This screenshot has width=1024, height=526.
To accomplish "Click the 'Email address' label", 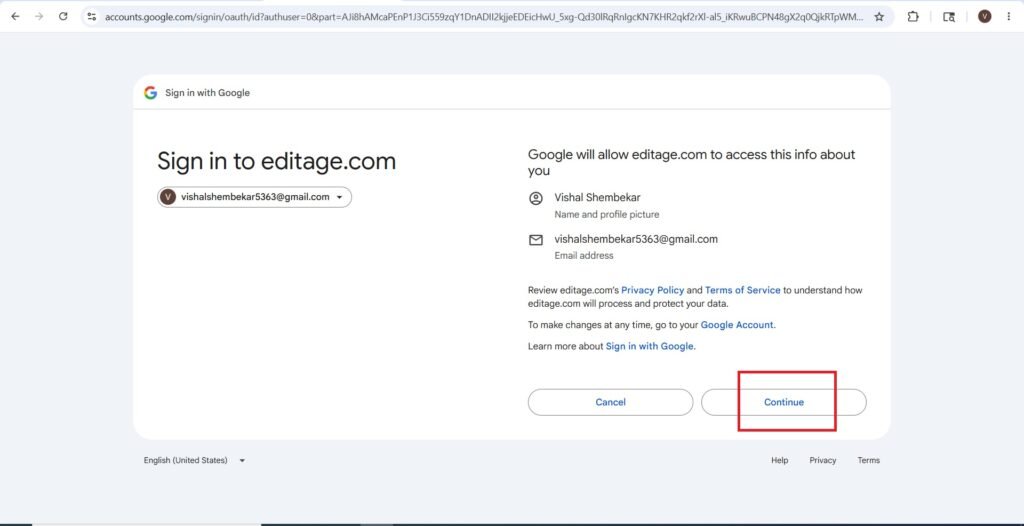I will tap(584, 255).
